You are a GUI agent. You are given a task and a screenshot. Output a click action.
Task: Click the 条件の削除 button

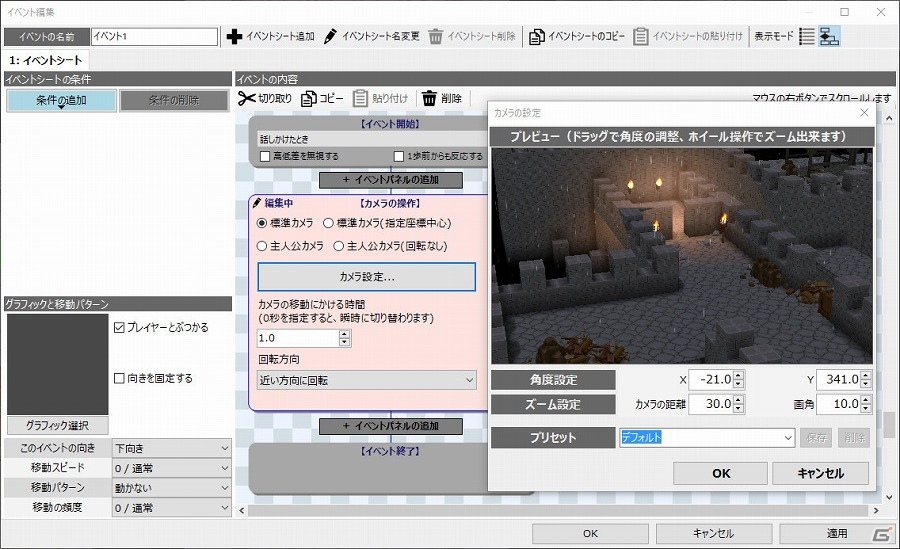pos(174,100)
